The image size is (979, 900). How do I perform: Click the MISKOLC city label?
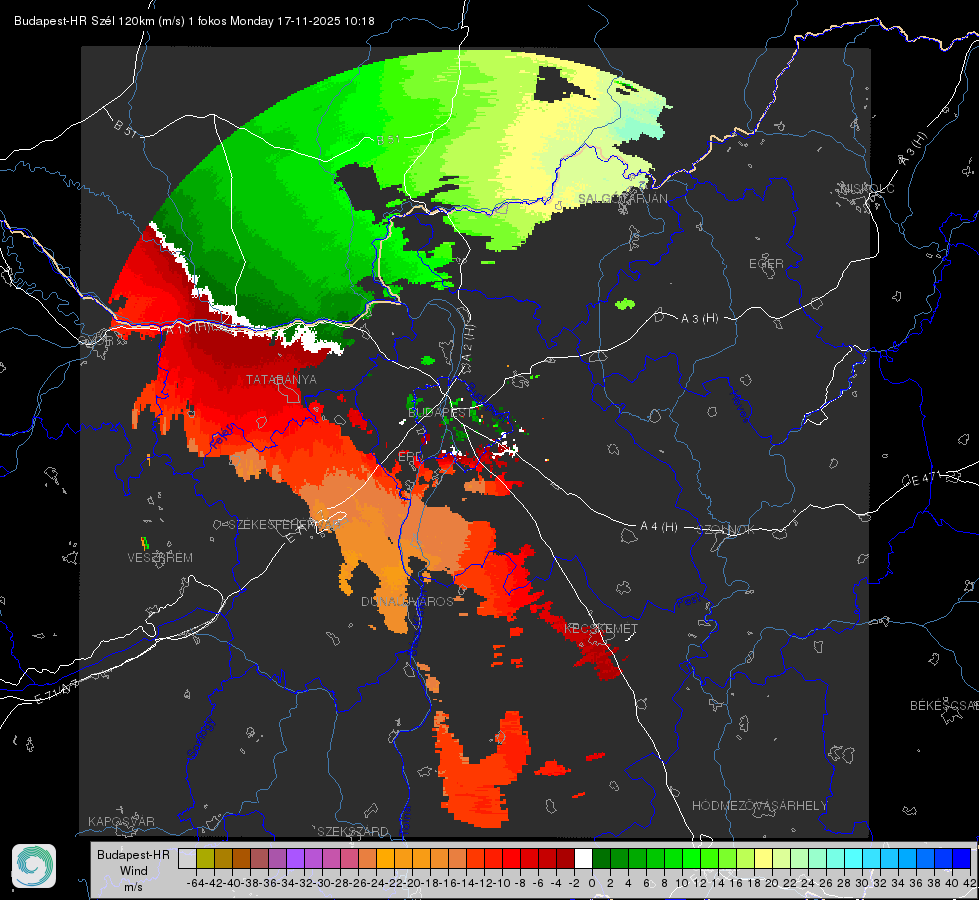(867, 188)
